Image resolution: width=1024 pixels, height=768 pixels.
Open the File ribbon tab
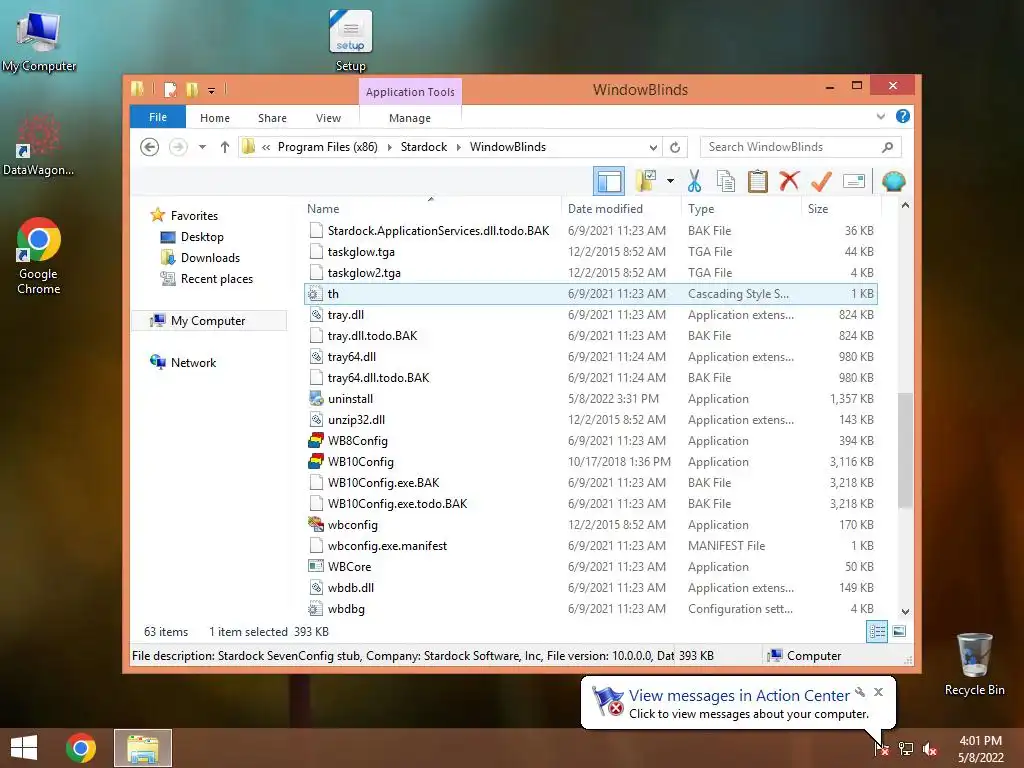pos(157,118)
